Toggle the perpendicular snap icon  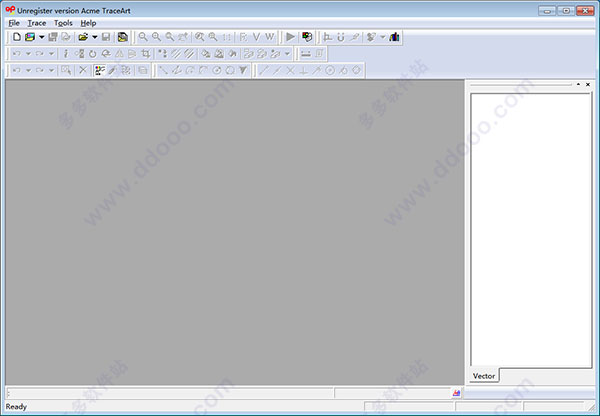tap(303, 70)
